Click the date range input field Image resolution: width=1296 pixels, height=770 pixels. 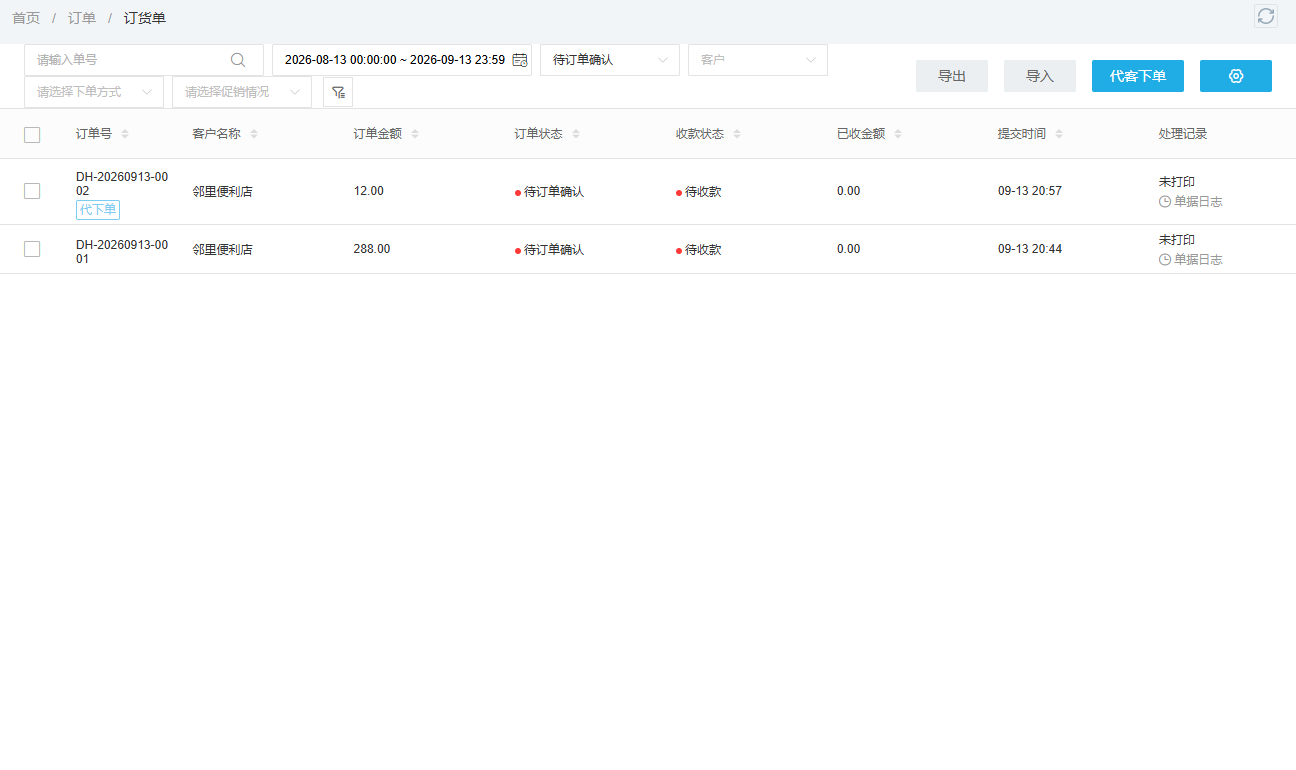pyautogui.click(x=402, y=60)
